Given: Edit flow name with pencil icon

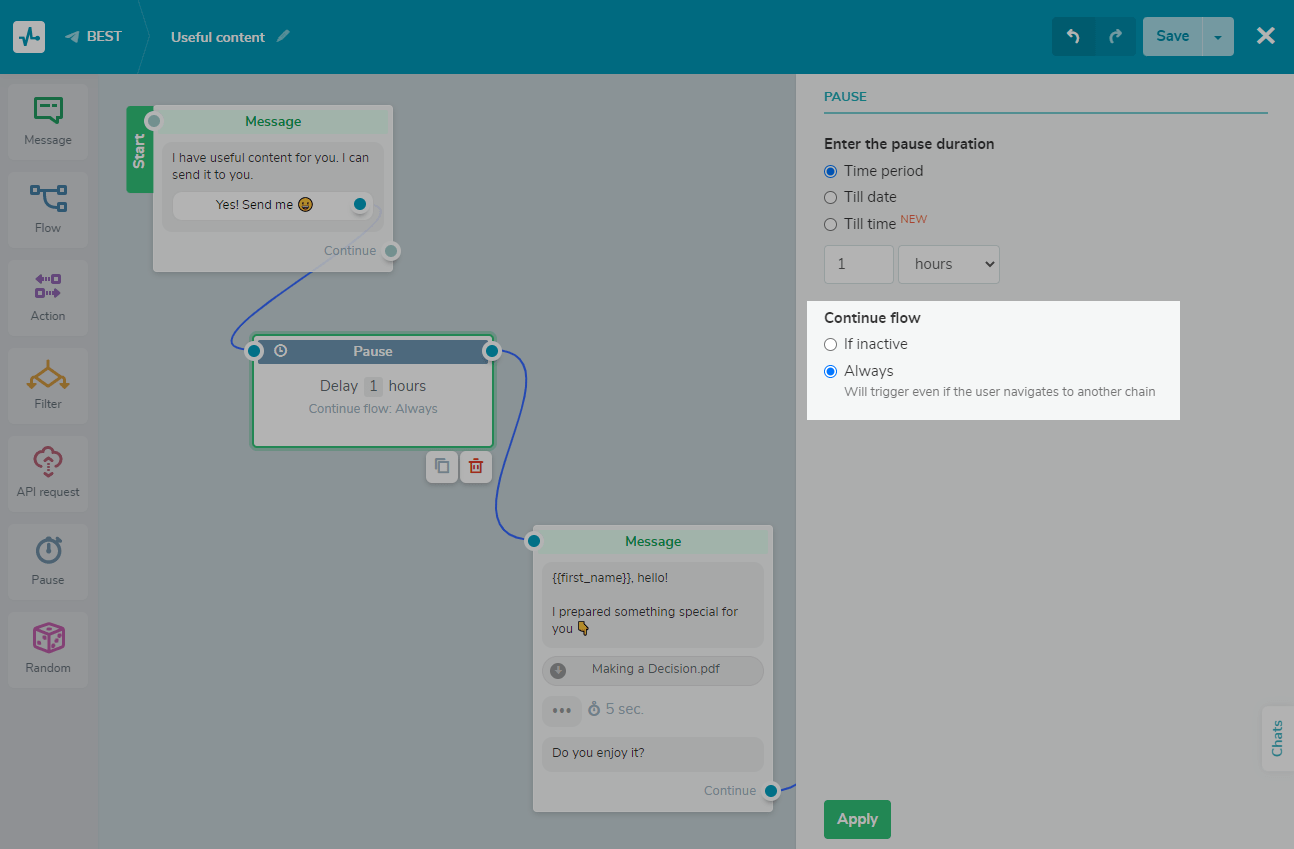Looking at the screenshot, I should tap(284, 37).
